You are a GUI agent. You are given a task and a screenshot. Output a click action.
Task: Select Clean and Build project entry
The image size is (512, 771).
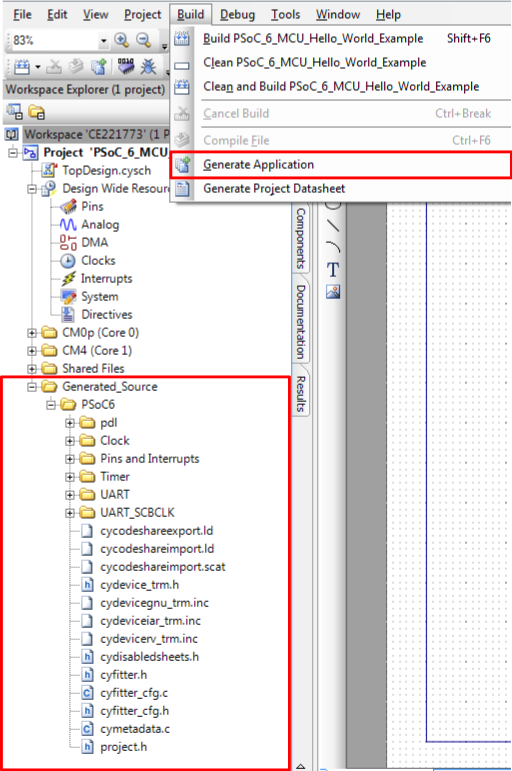click(x=340, y=87)
